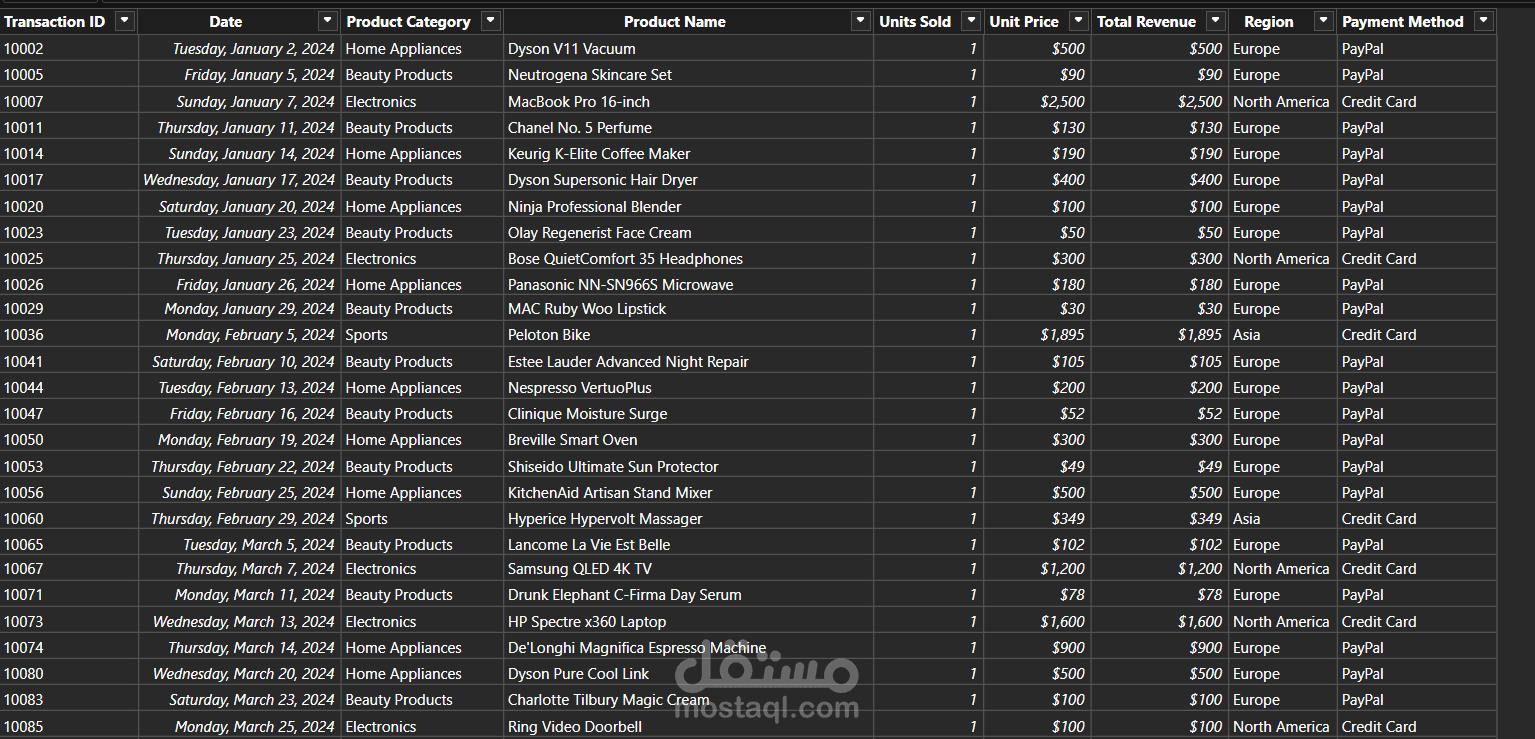Click the Asia region cell for Hyperice Massager
The width and height of the screenshot is (1535, 739).
[x=1283, y=518]
